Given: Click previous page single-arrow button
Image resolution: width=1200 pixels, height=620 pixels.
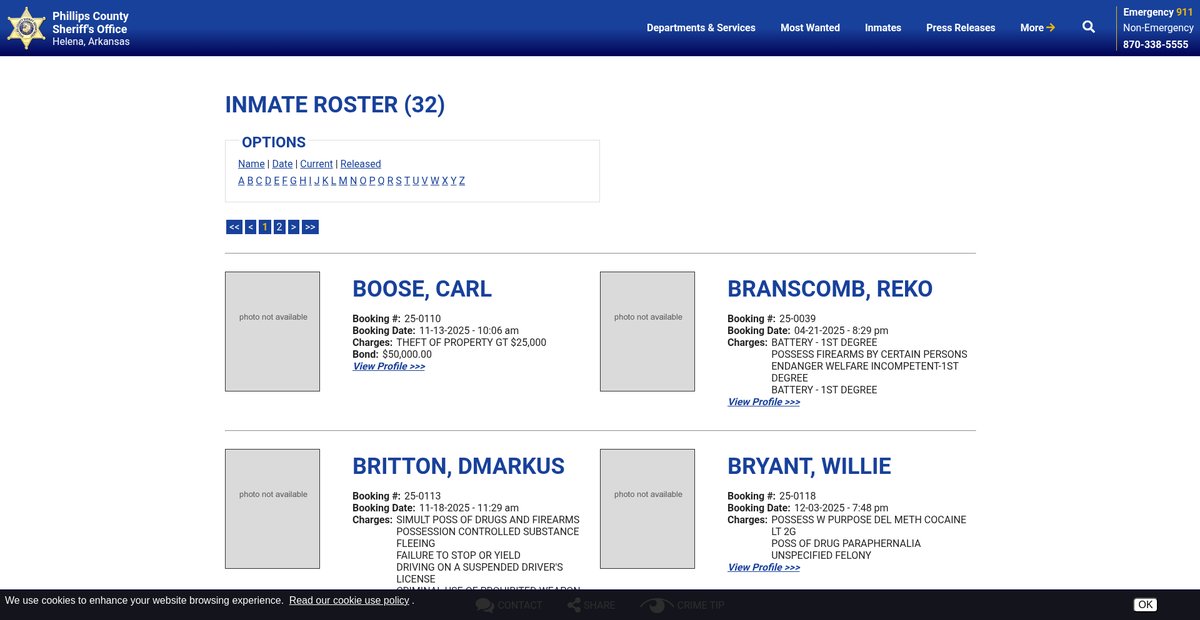Looking at the screenshot, I should pyautogui.click(x=250, y=227).
